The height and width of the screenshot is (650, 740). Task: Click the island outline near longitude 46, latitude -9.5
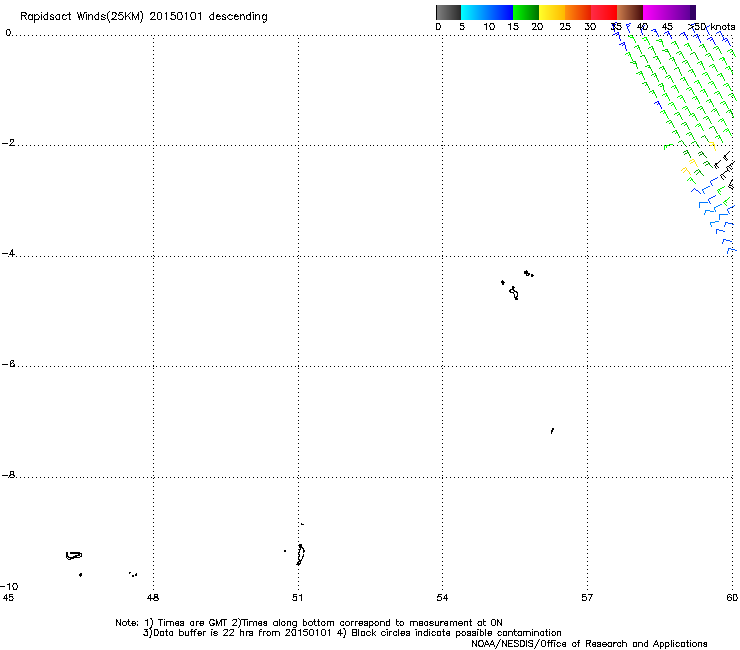pyautogui.click(x=74, y=556)
